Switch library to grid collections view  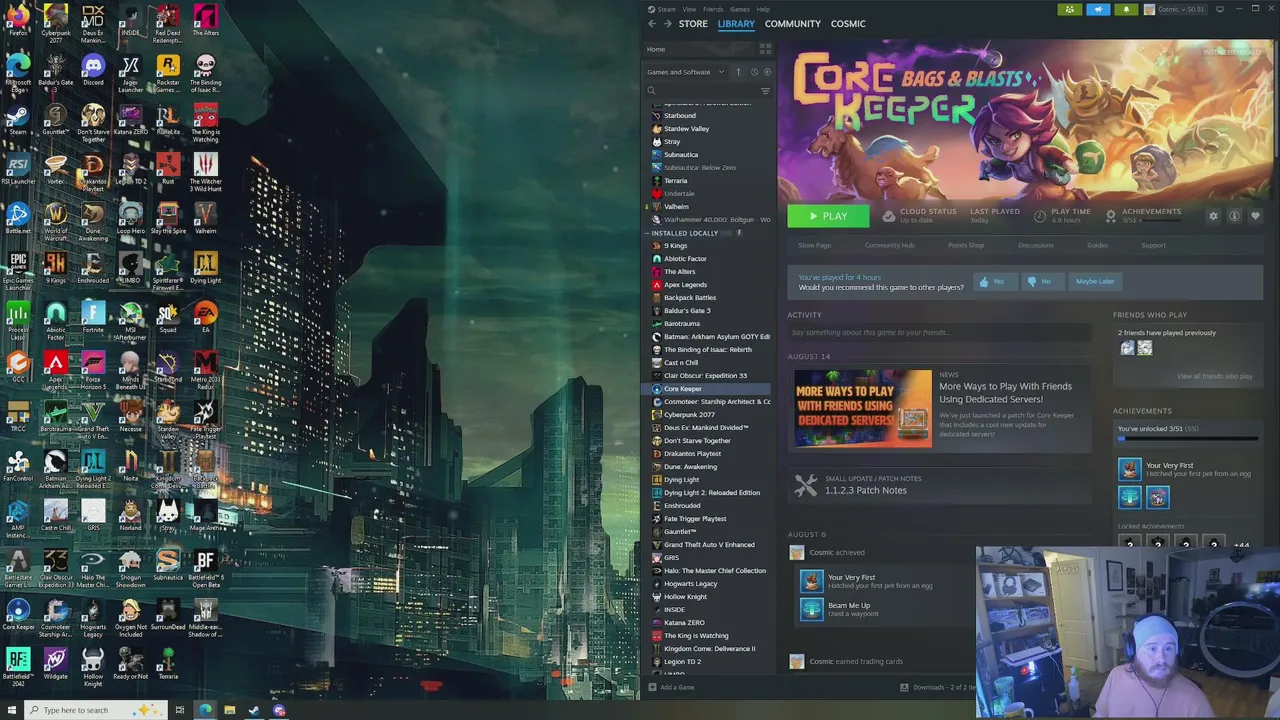point(765,49)
